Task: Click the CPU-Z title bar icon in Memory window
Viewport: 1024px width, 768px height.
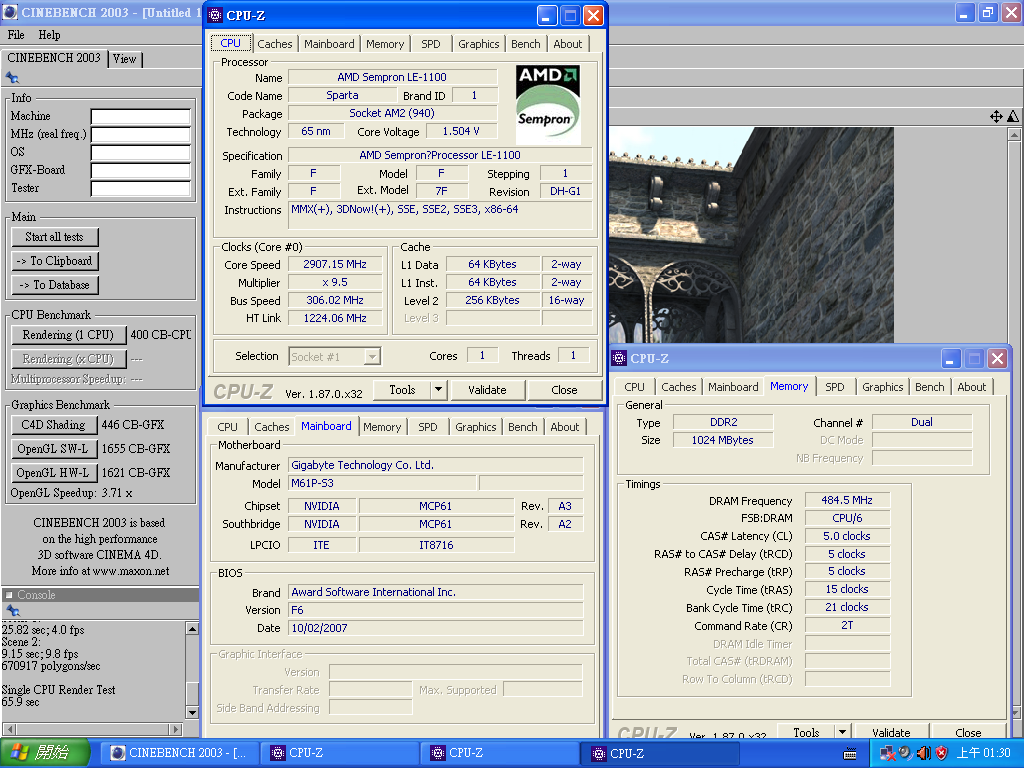Action: point(618,359)
